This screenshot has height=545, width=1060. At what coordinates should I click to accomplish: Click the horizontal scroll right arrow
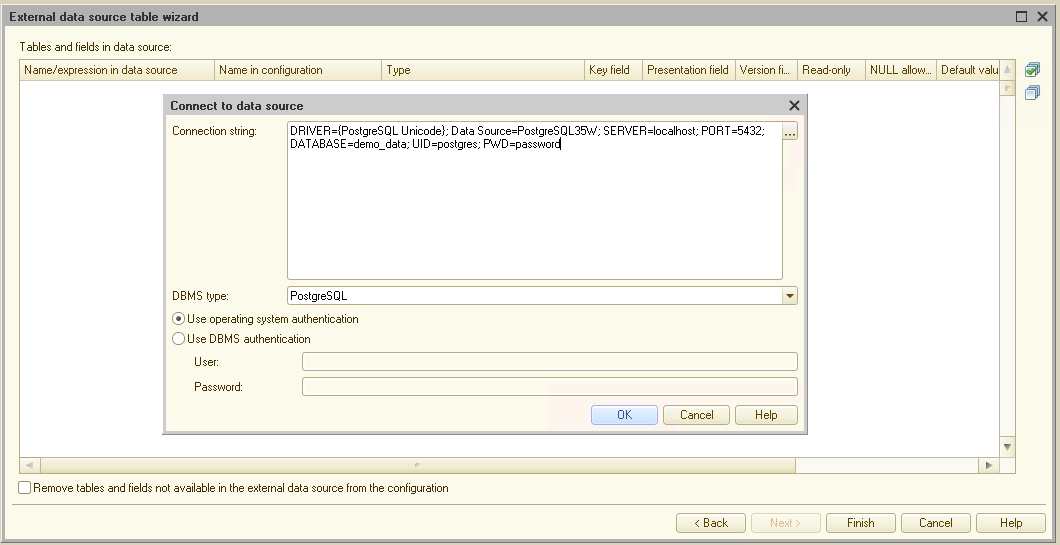(989, 466)
